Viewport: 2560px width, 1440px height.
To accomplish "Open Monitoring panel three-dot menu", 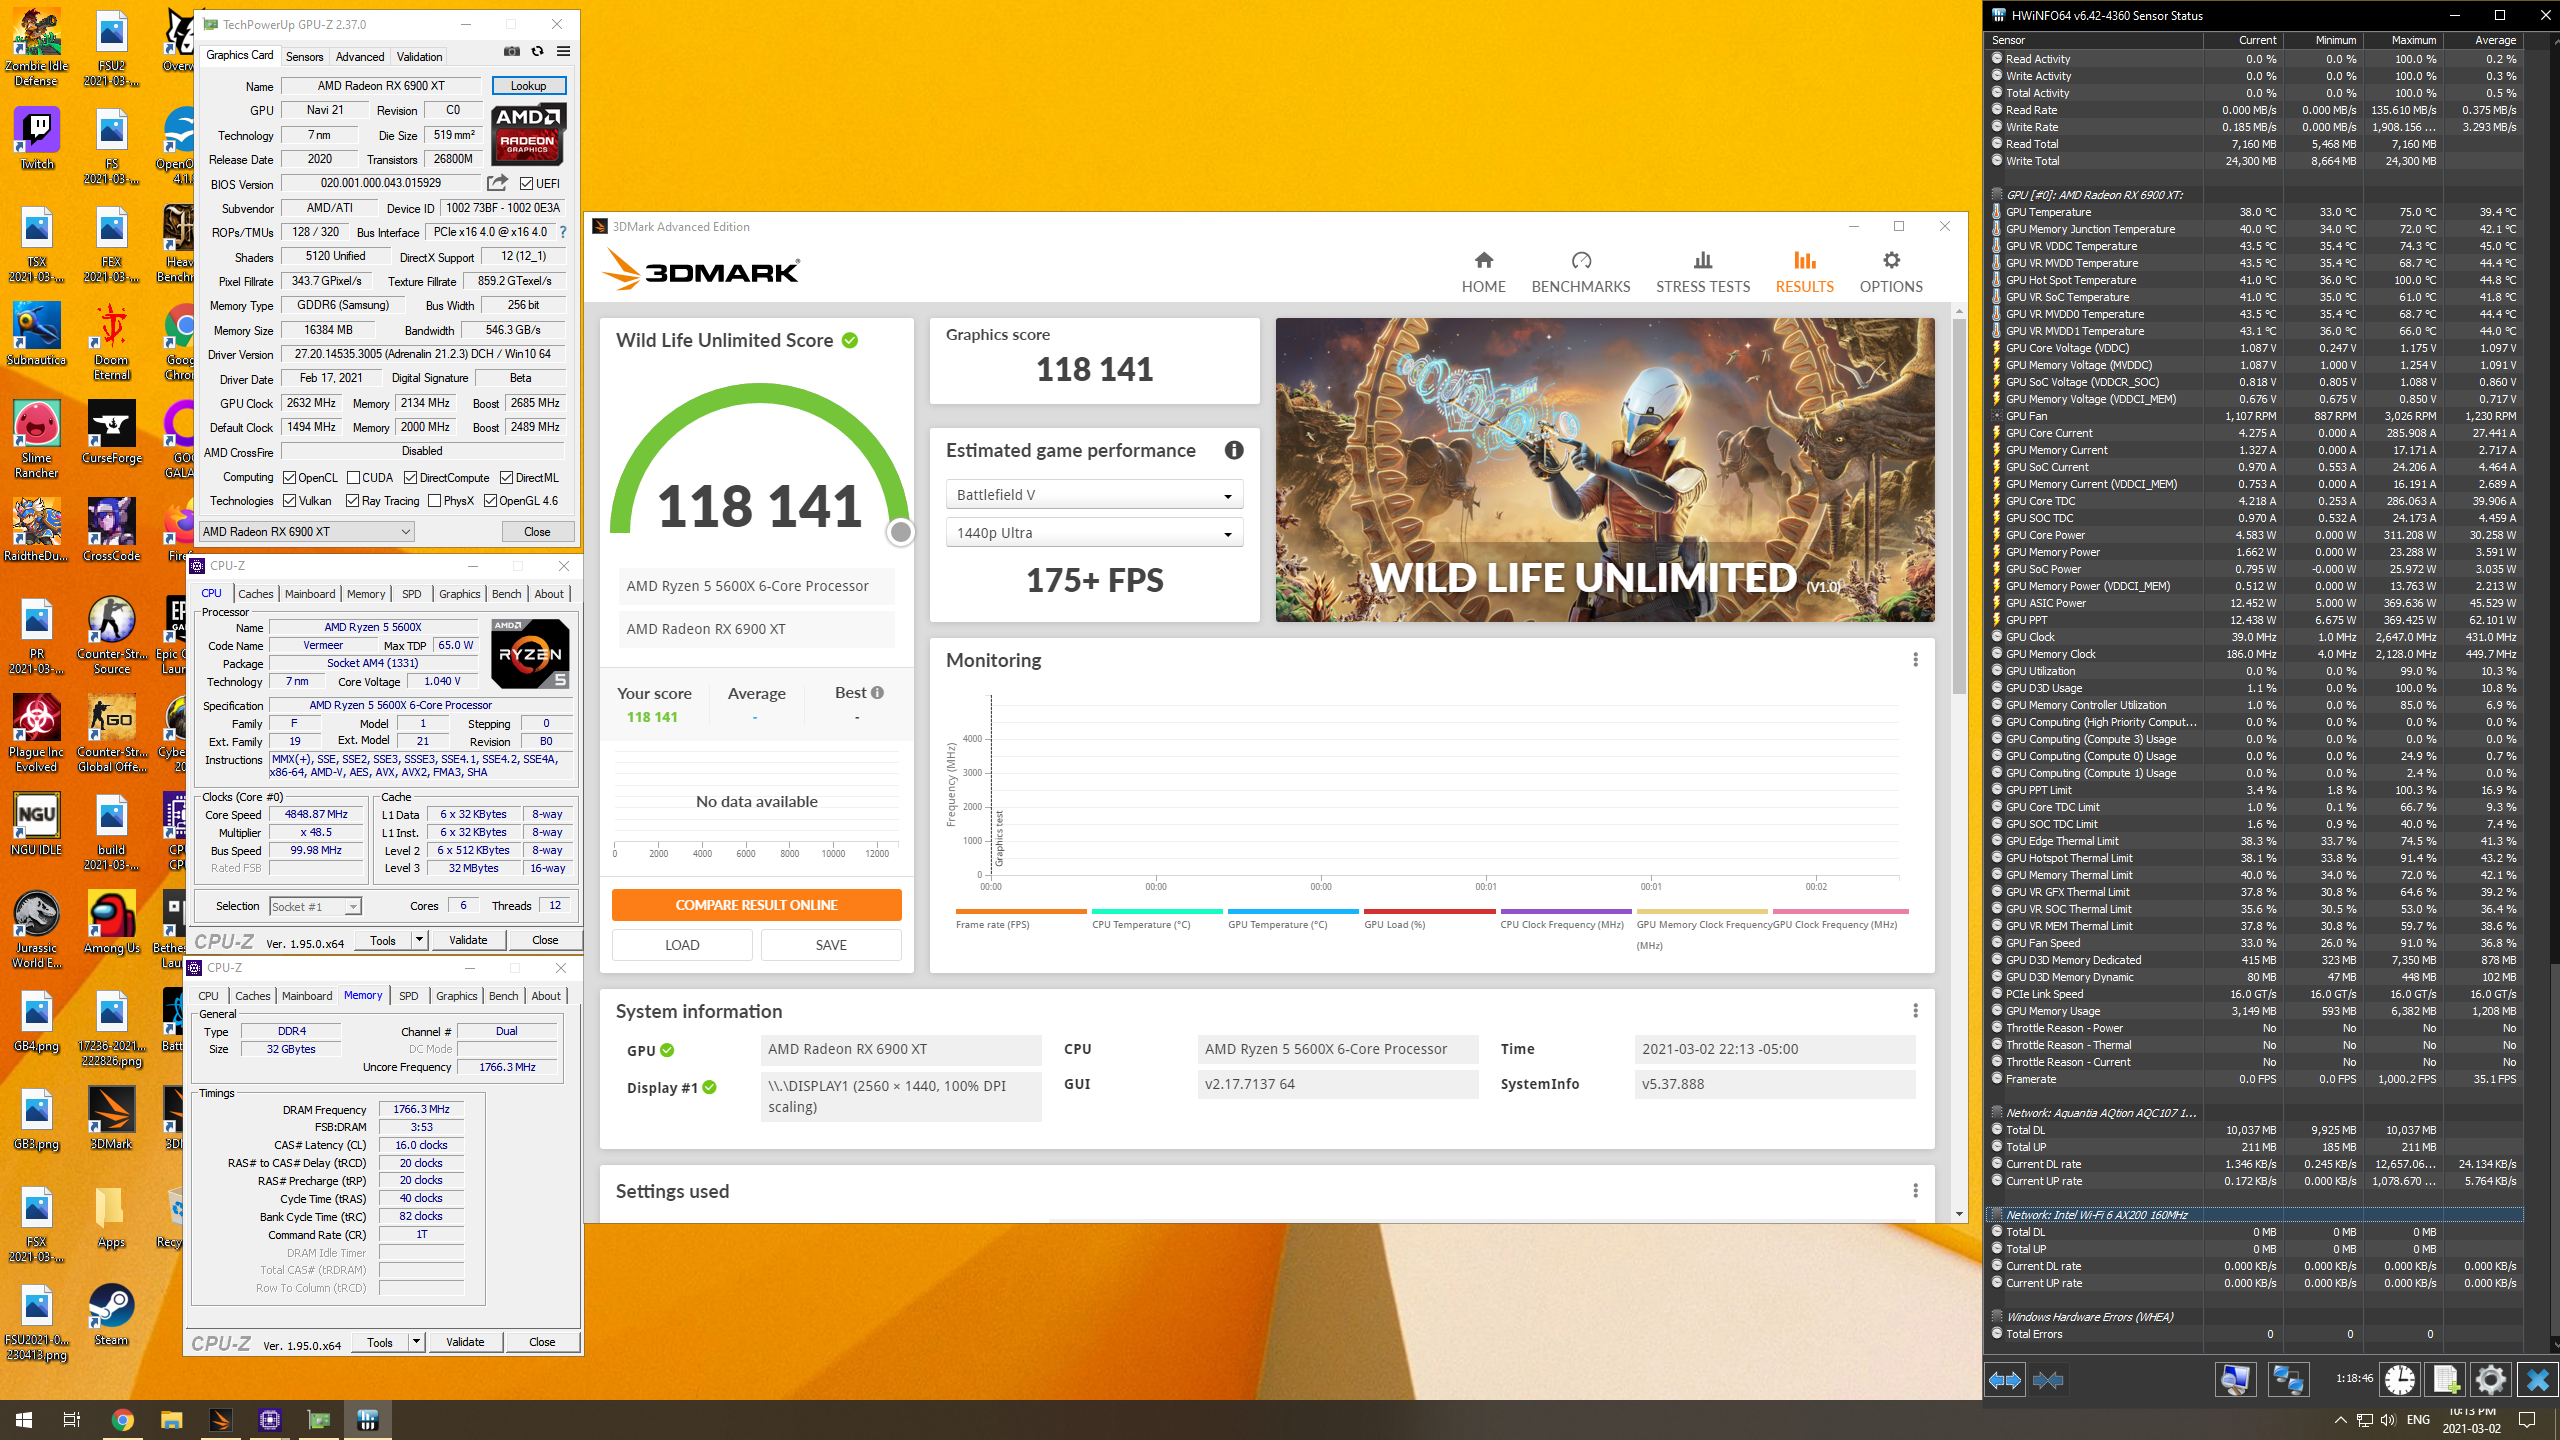I will 1915,660.
